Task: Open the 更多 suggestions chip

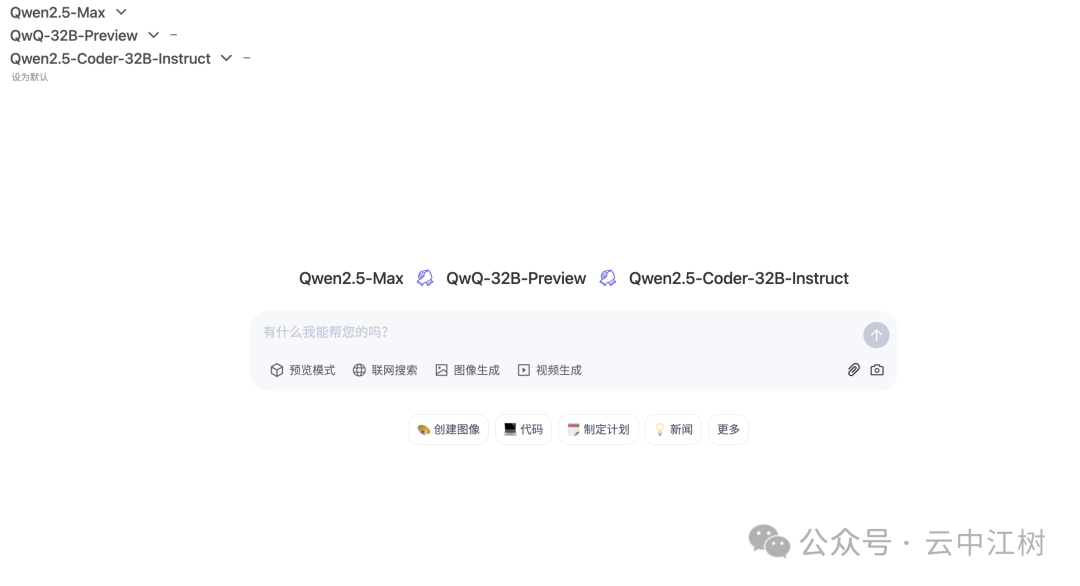Action: pos(729,430)
